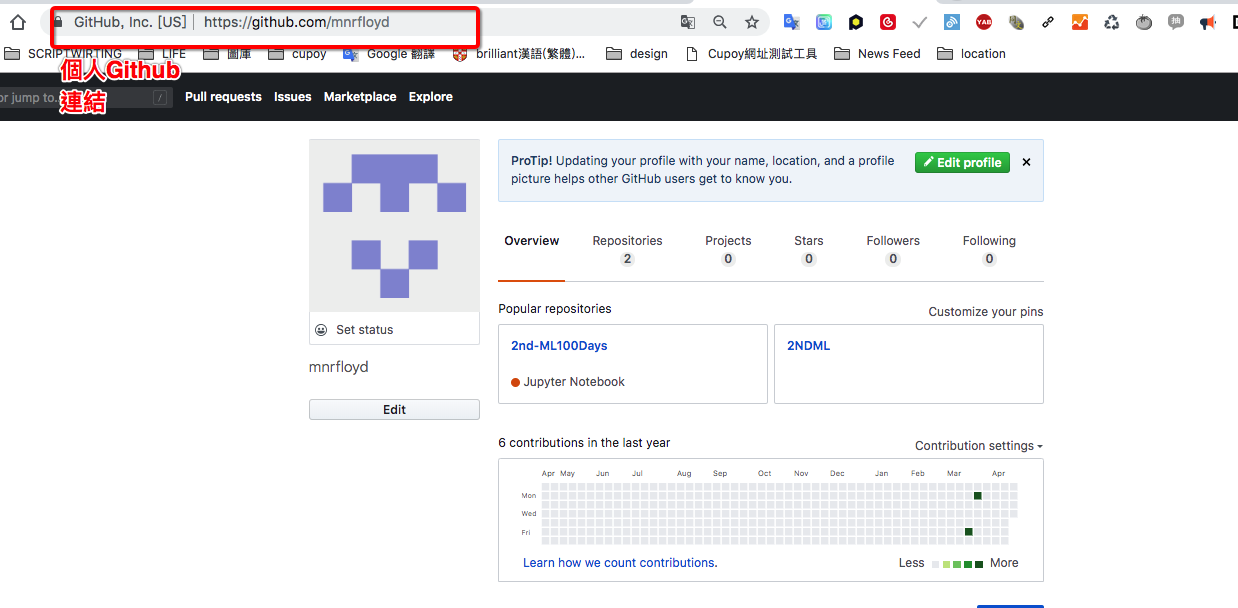Click the translate page icon in address bar
This screenshot has width=1238, height=608.
pos(688,22)
